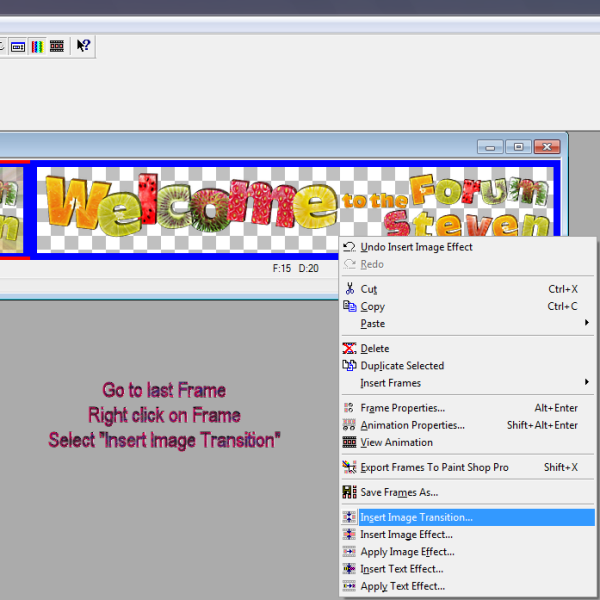Viewport: 600px width, 600px height.
Task: Expand the Insert Frames submenu
Action: coord(468,383)
